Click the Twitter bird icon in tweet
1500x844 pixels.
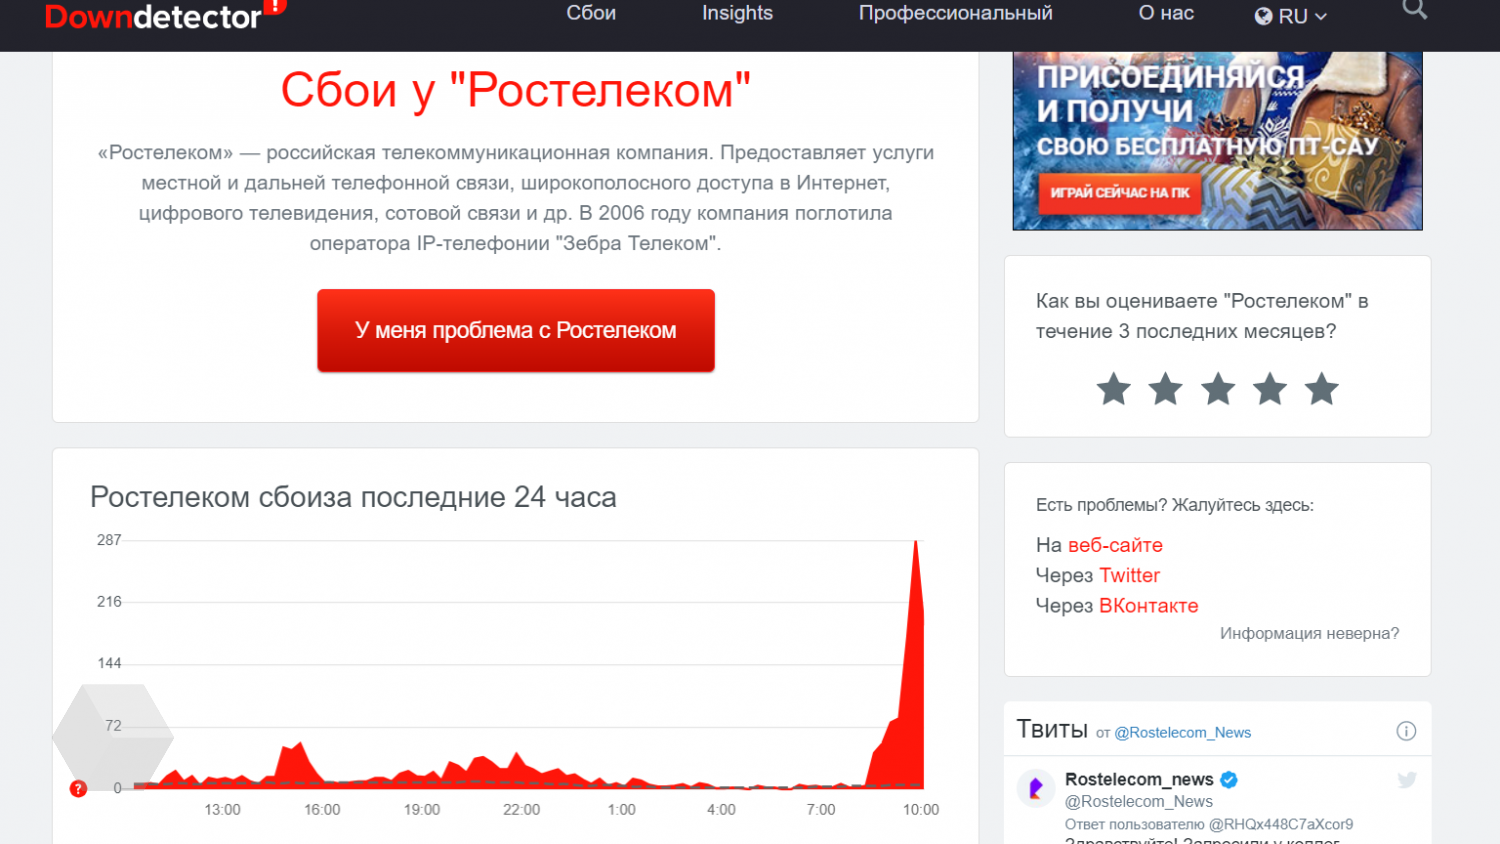tap(1407, 780)
